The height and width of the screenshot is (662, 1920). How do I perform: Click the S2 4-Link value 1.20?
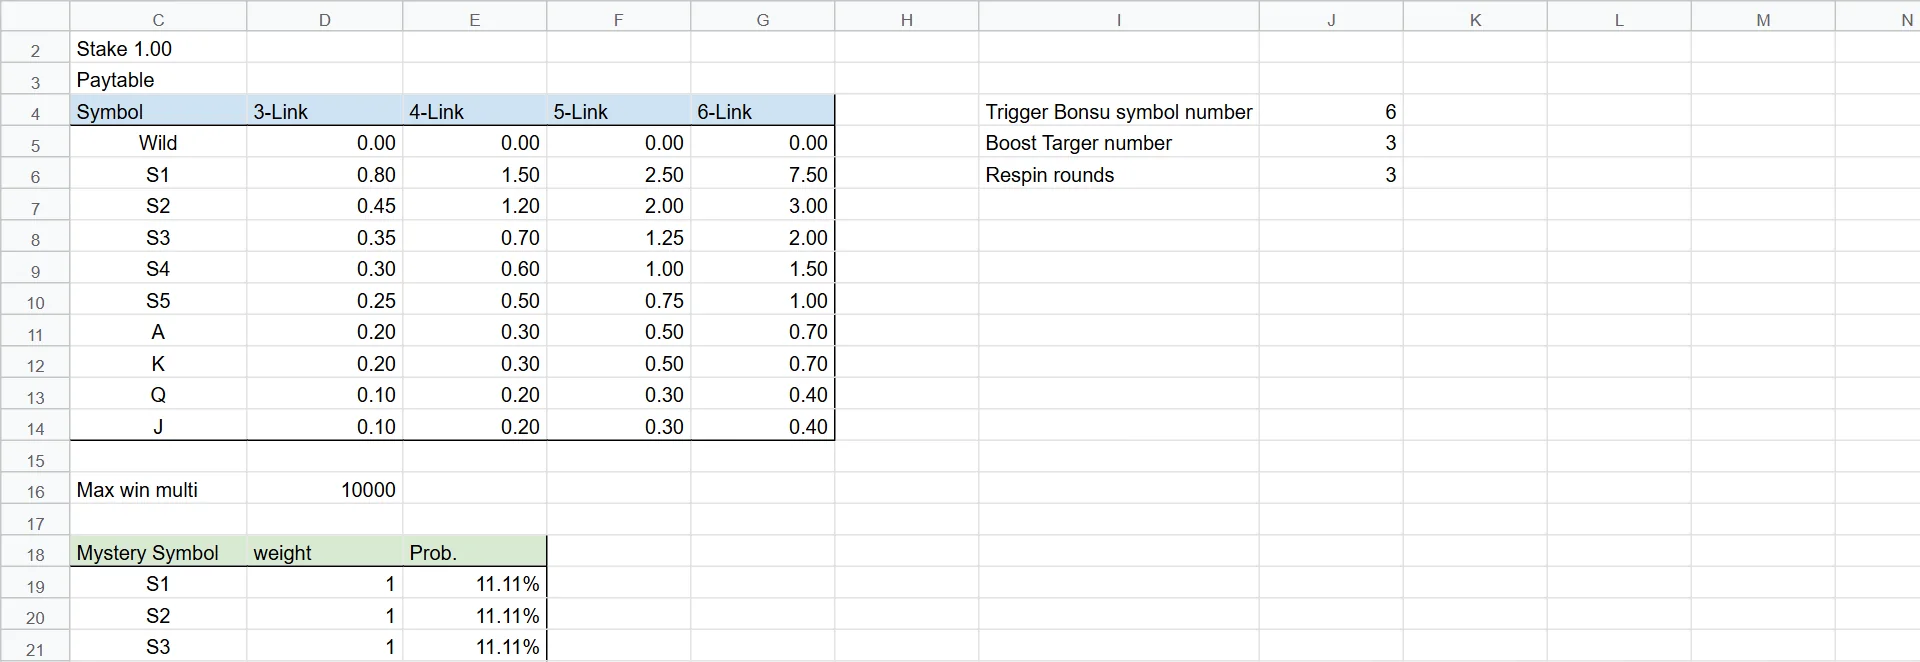tap(474, 206)
